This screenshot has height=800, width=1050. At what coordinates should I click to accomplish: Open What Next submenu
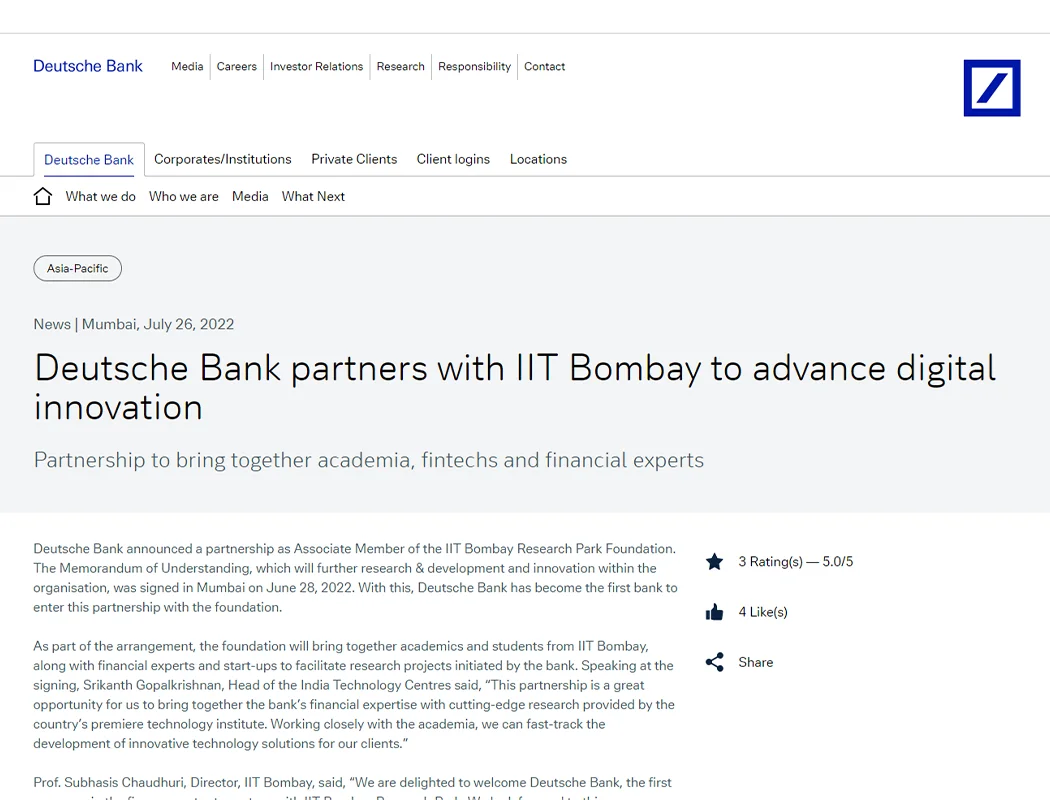pyautogui.click(x=313, y=196)
